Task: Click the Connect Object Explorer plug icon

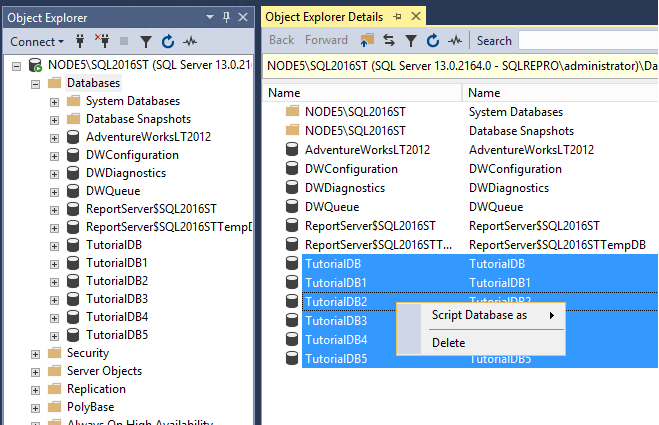Action: pos(82,42)
